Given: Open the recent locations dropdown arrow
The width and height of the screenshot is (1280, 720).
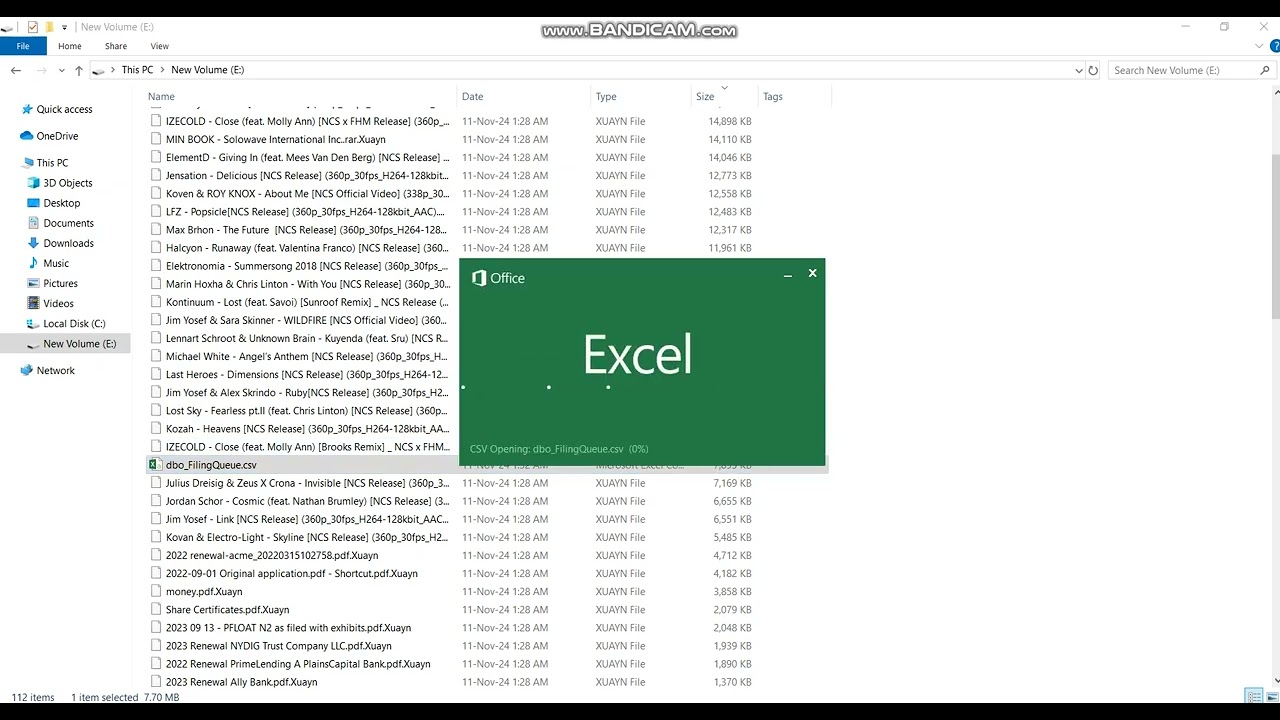Looking at the screenshot, I should 61,70.
